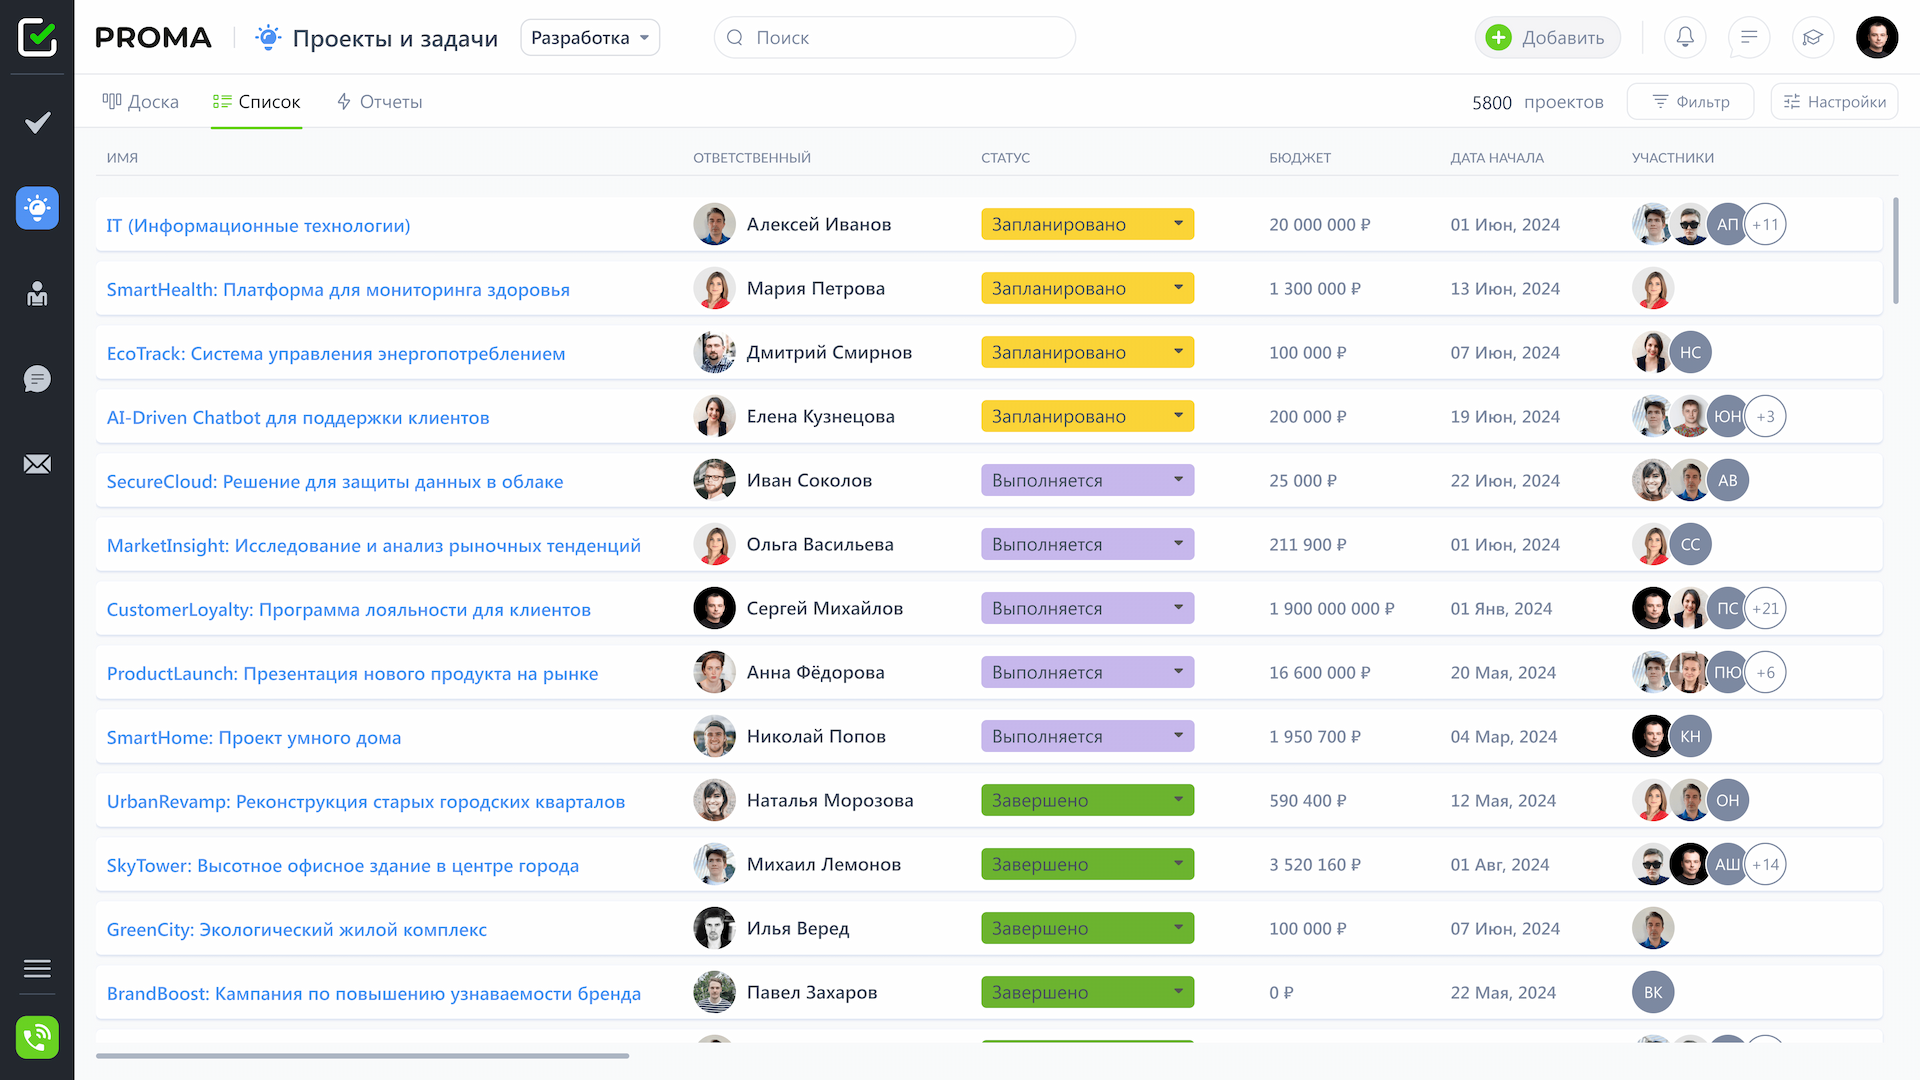Click the +6 participants badge for ProductLaunch
Image resolution: width=1920 pixels, height=1080 pixels.
click(1765, 672)
